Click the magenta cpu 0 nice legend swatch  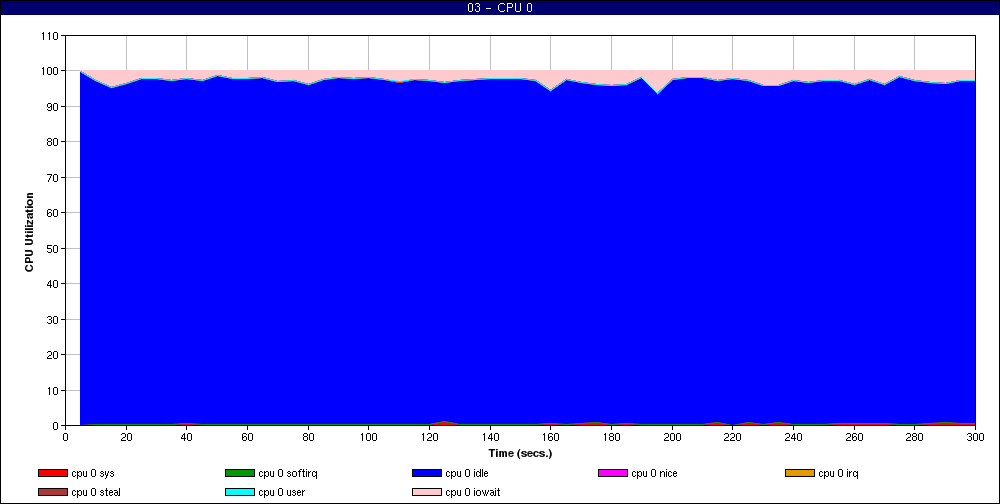[x=613, y=473]
